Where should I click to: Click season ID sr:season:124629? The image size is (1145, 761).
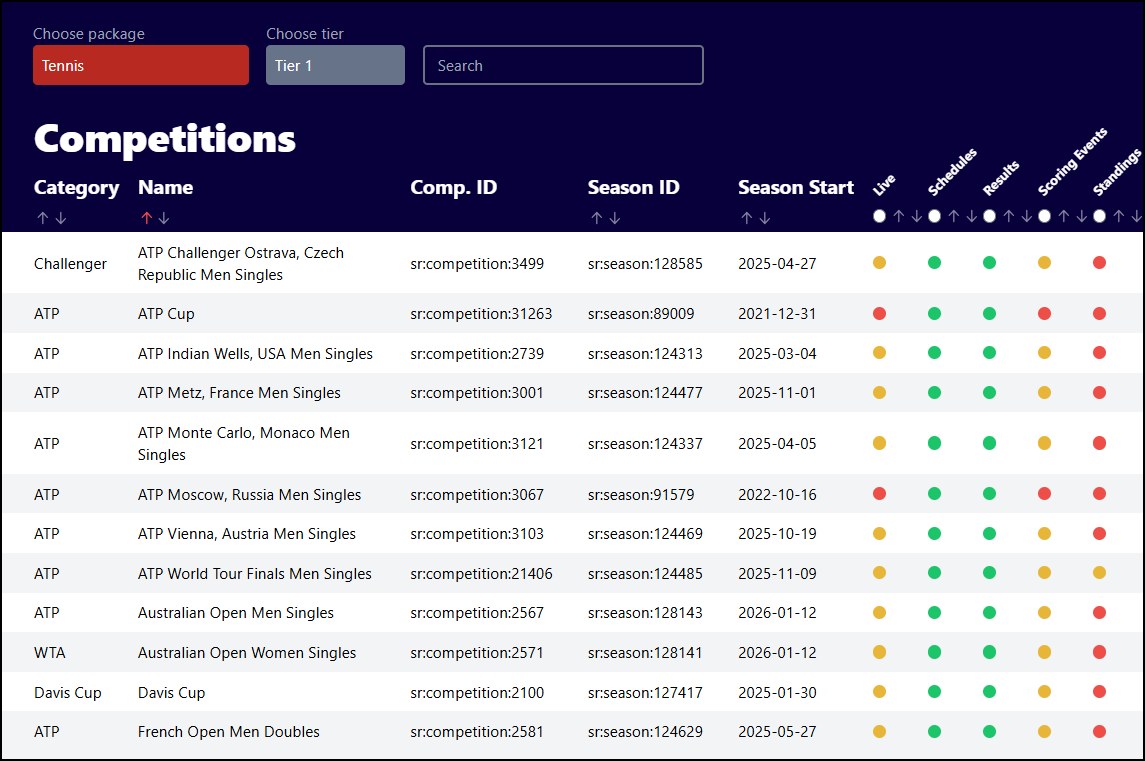coord(646,732)
